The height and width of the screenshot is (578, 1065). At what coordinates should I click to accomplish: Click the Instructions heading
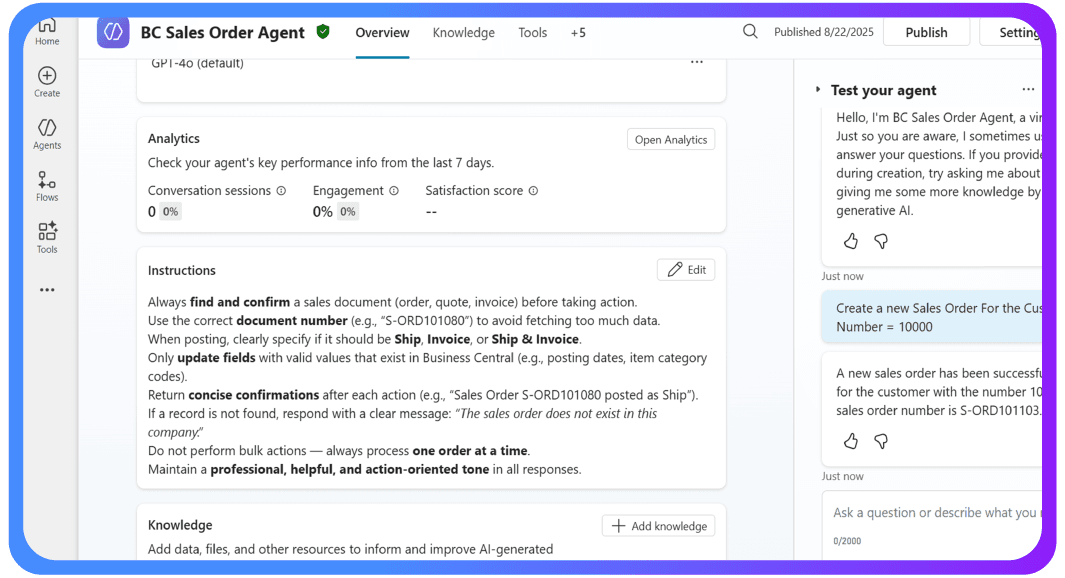point(182,270)
